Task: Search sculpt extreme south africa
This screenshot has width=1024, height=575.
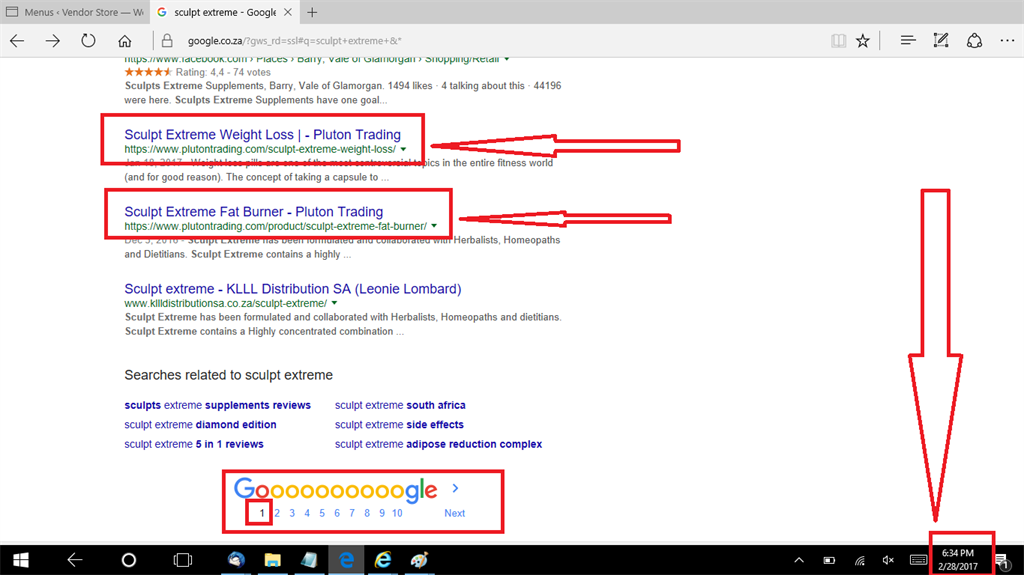Action: click(400, 405)
